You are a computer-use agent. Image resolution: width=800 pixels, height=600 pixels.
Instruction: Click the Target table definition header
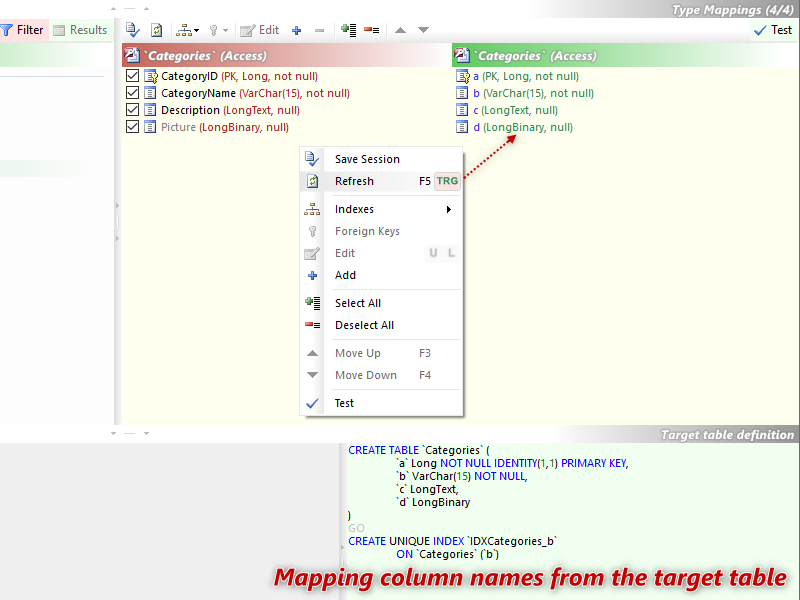(728, 435)
